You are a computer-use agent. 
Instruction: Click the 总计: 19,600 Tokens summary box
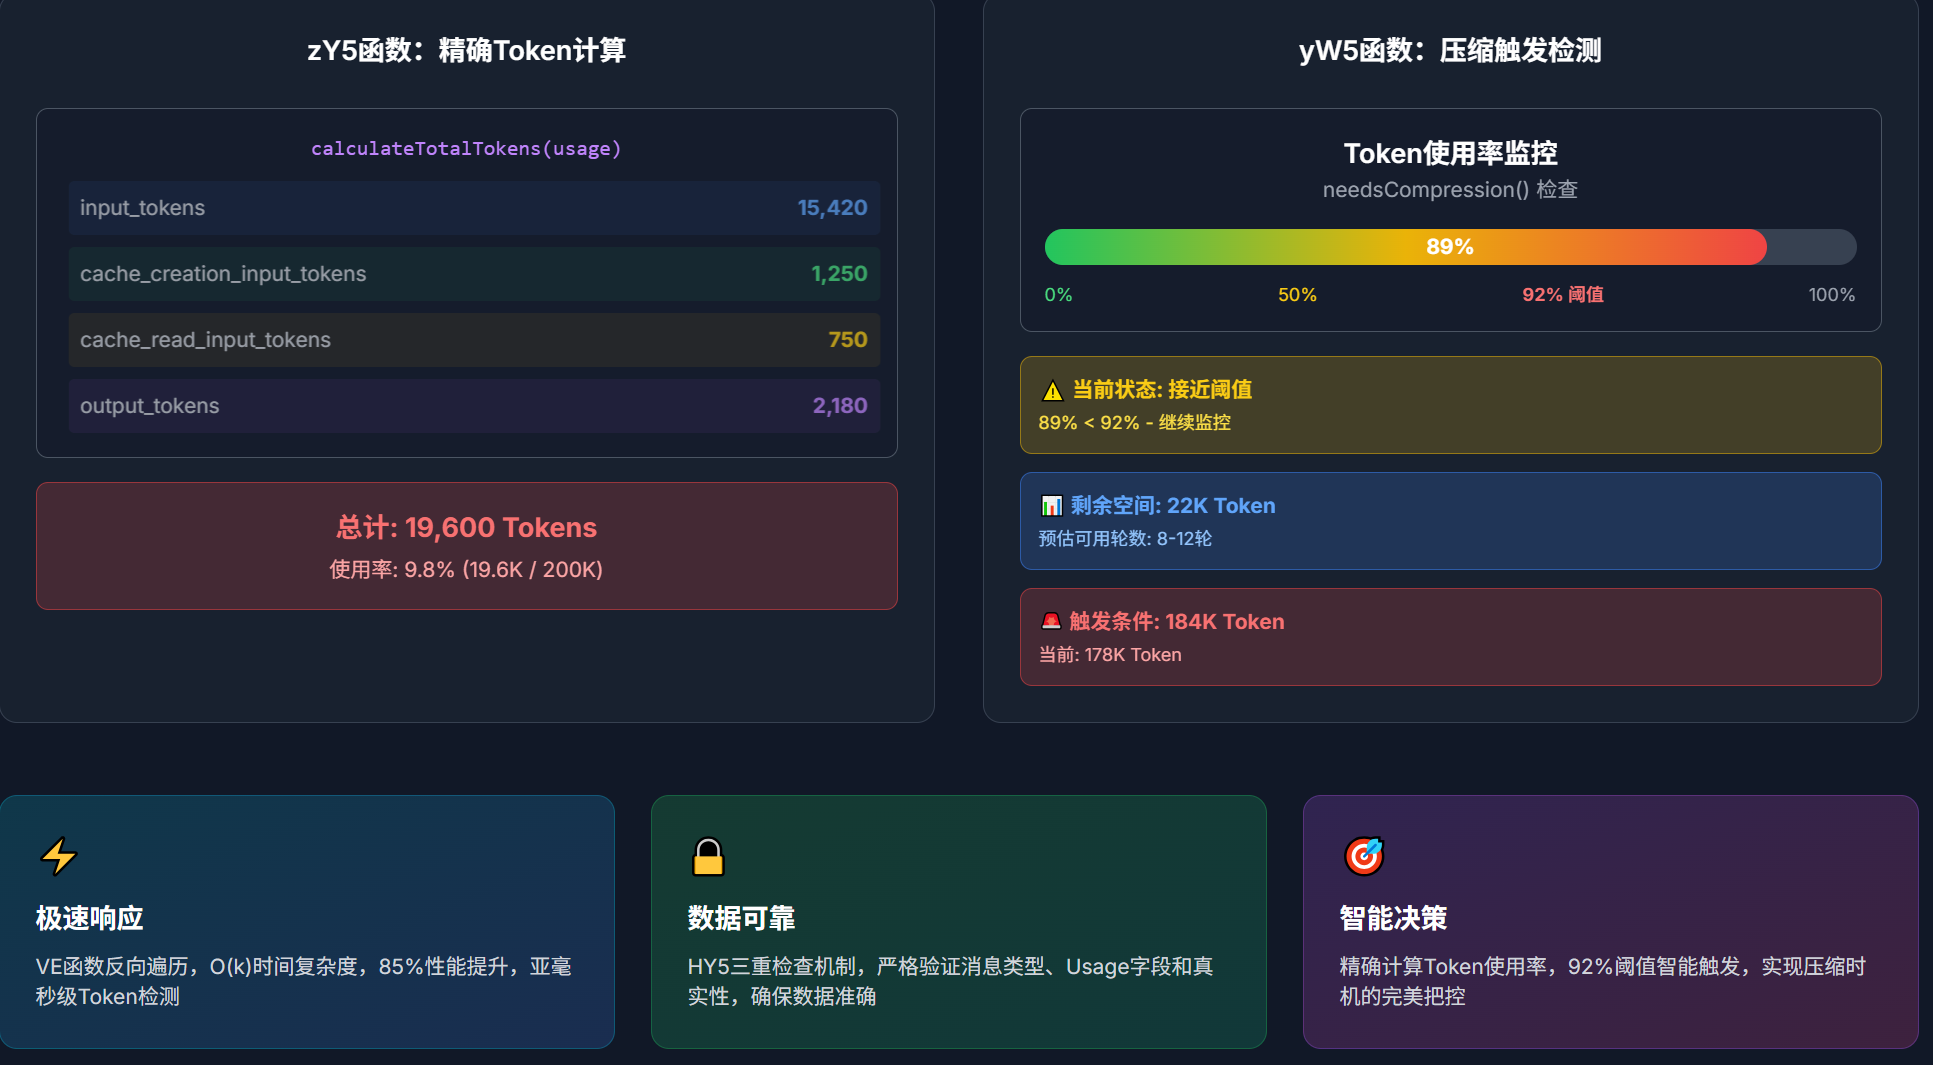coord(466,546)
